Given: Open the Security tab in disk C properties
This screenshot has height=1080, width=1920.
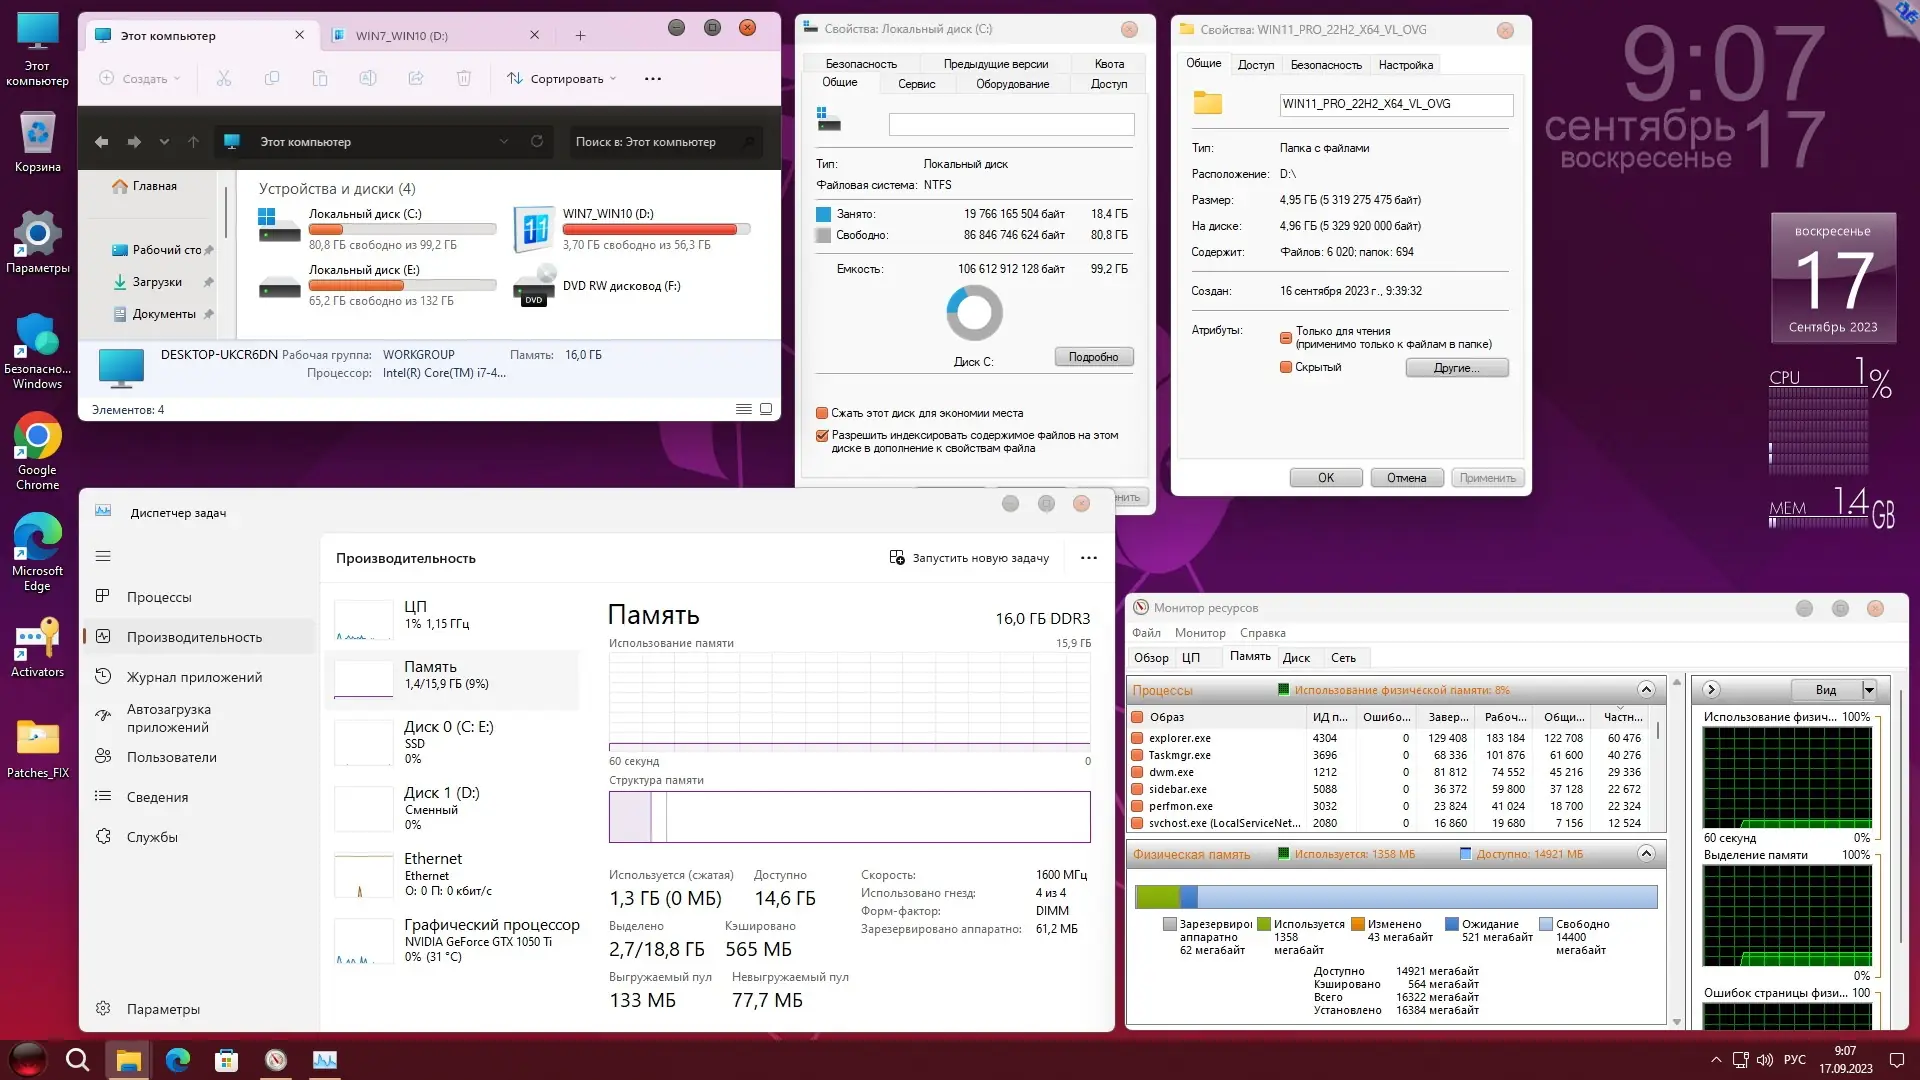Looking at the screenshot, I should coord(861,63).
